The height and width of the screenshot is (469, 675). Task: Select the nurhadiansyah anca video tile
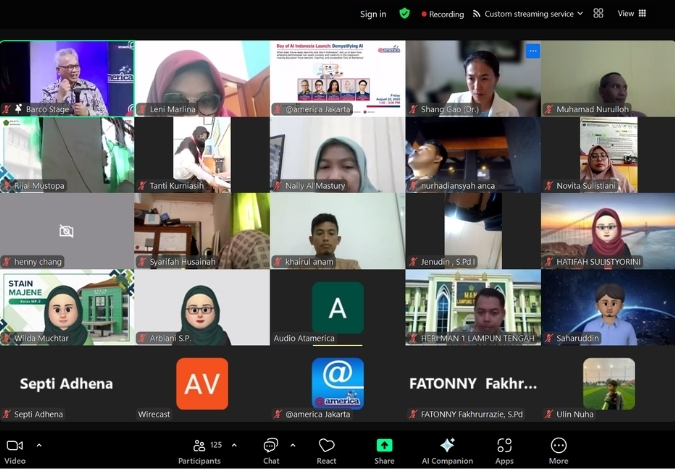pyautogui.click(x=473, y=155)
